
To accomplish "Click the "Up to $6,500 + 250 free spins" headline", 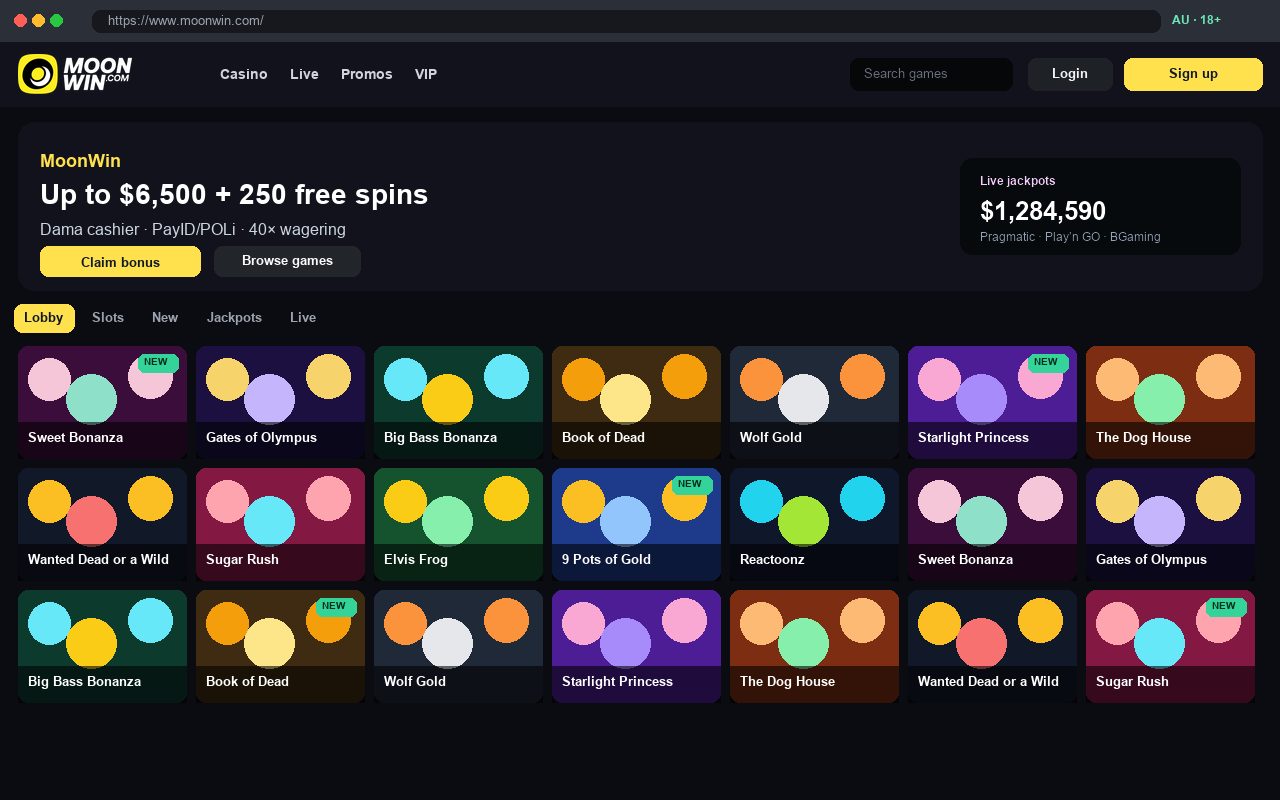I will tap(234, 194).
